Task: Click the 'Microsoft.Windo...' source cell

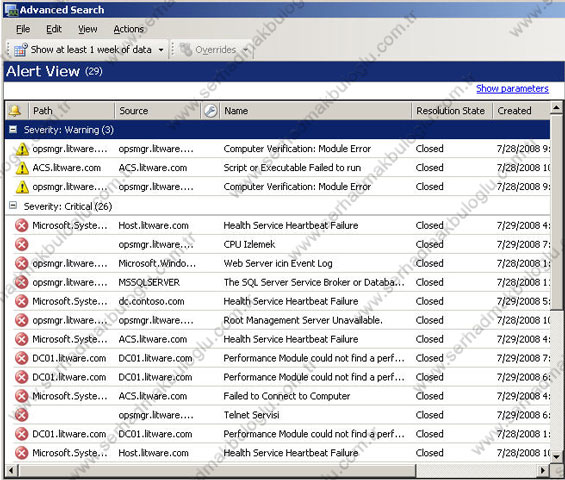Action: (157, 263)
